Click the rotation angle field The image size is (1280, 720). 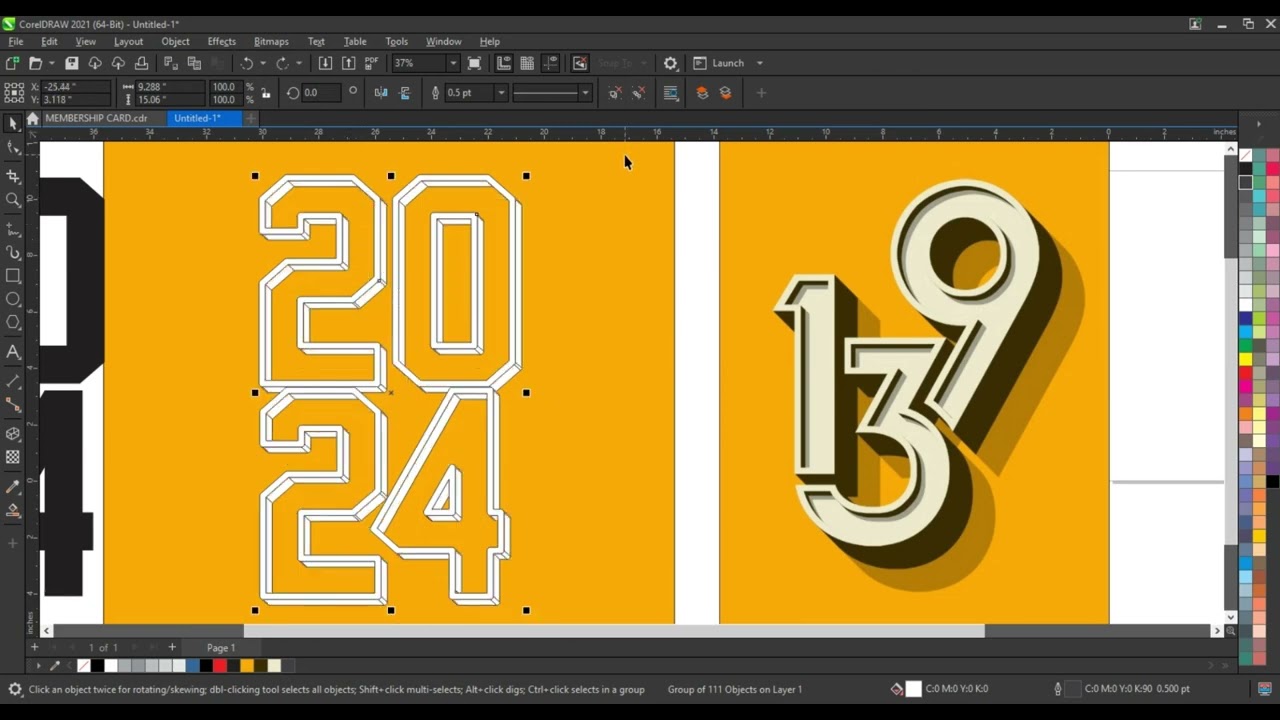tap(320, 93)
